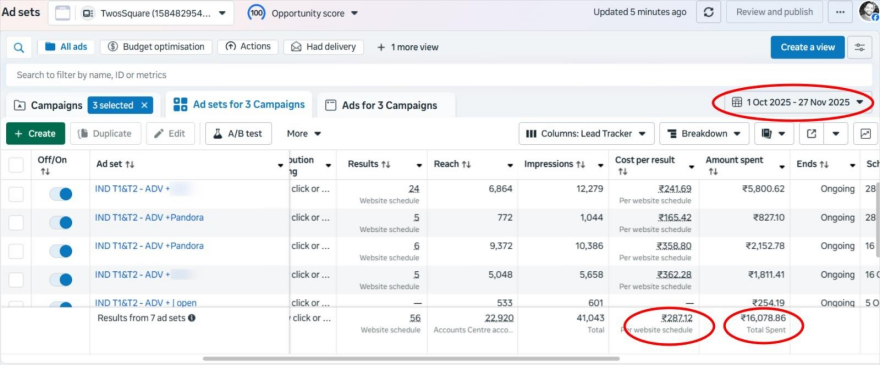Image resolution: width=880 pixels, height=366 pixels.
Task: Open the Breakdown dropdown
Action: pos(704,134)
